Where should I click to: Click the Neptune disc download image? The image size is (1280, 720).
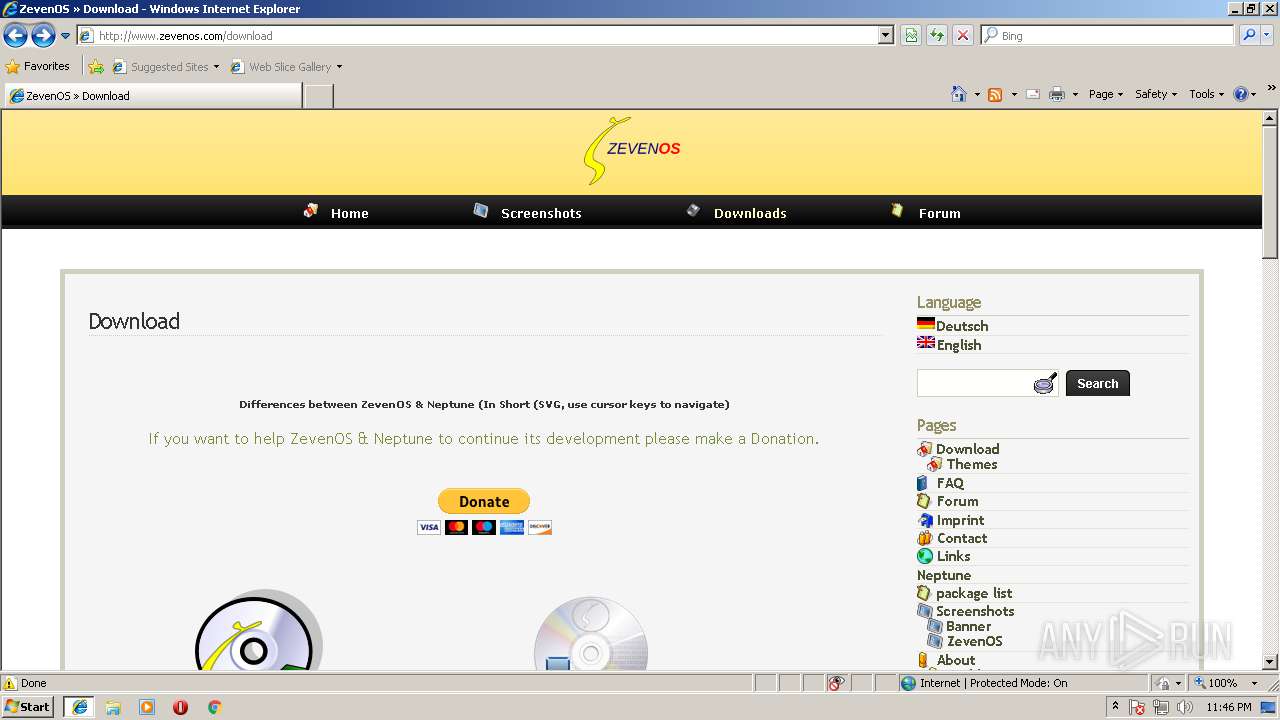(x=591, y=634)
